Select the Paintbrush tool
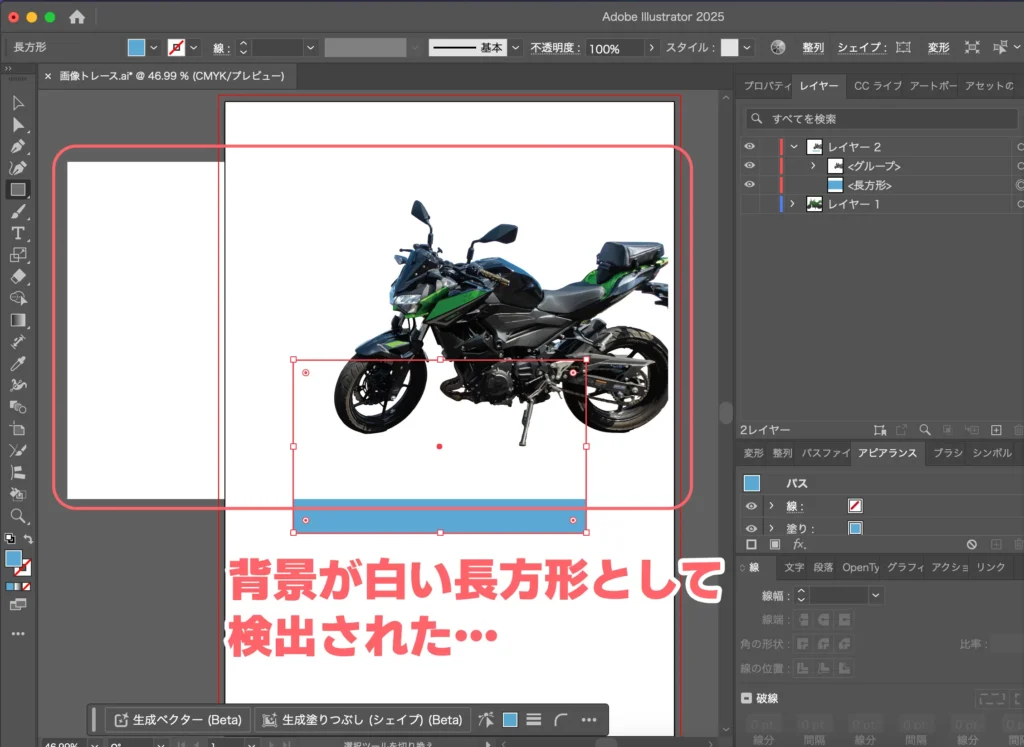 pyautogui.click(x=18, y=211)
